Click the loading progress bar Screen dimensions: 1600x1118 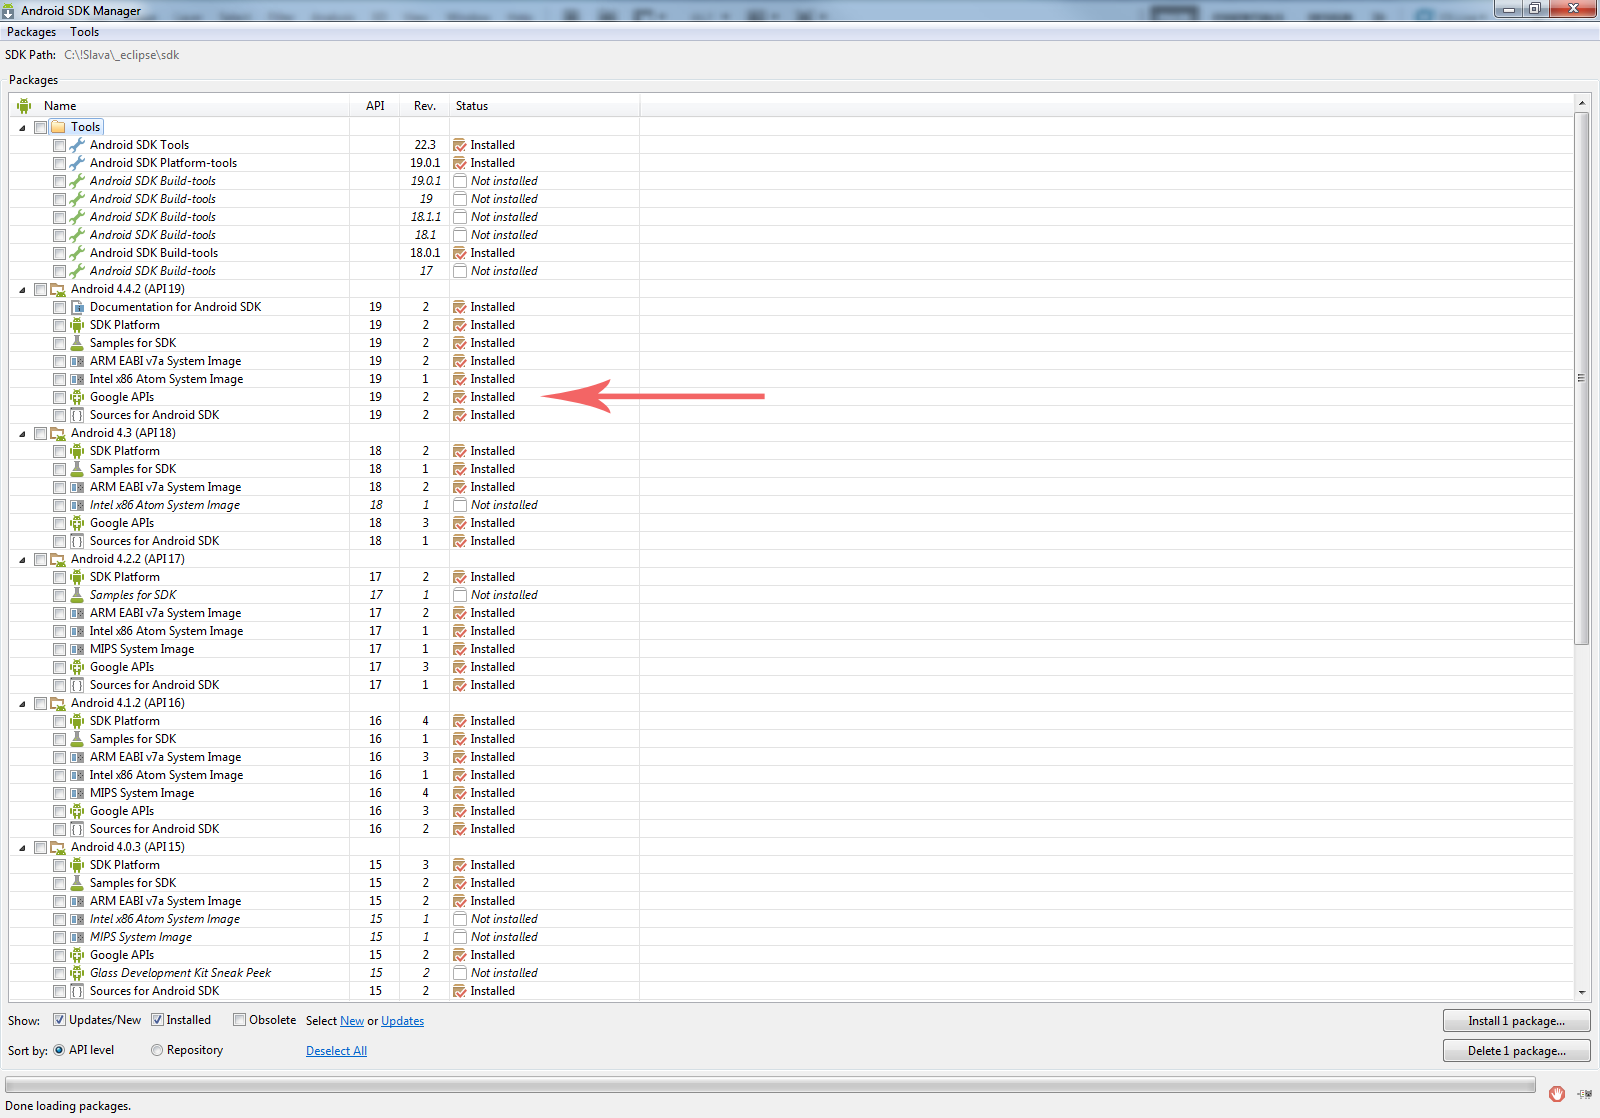[770, 1085]
